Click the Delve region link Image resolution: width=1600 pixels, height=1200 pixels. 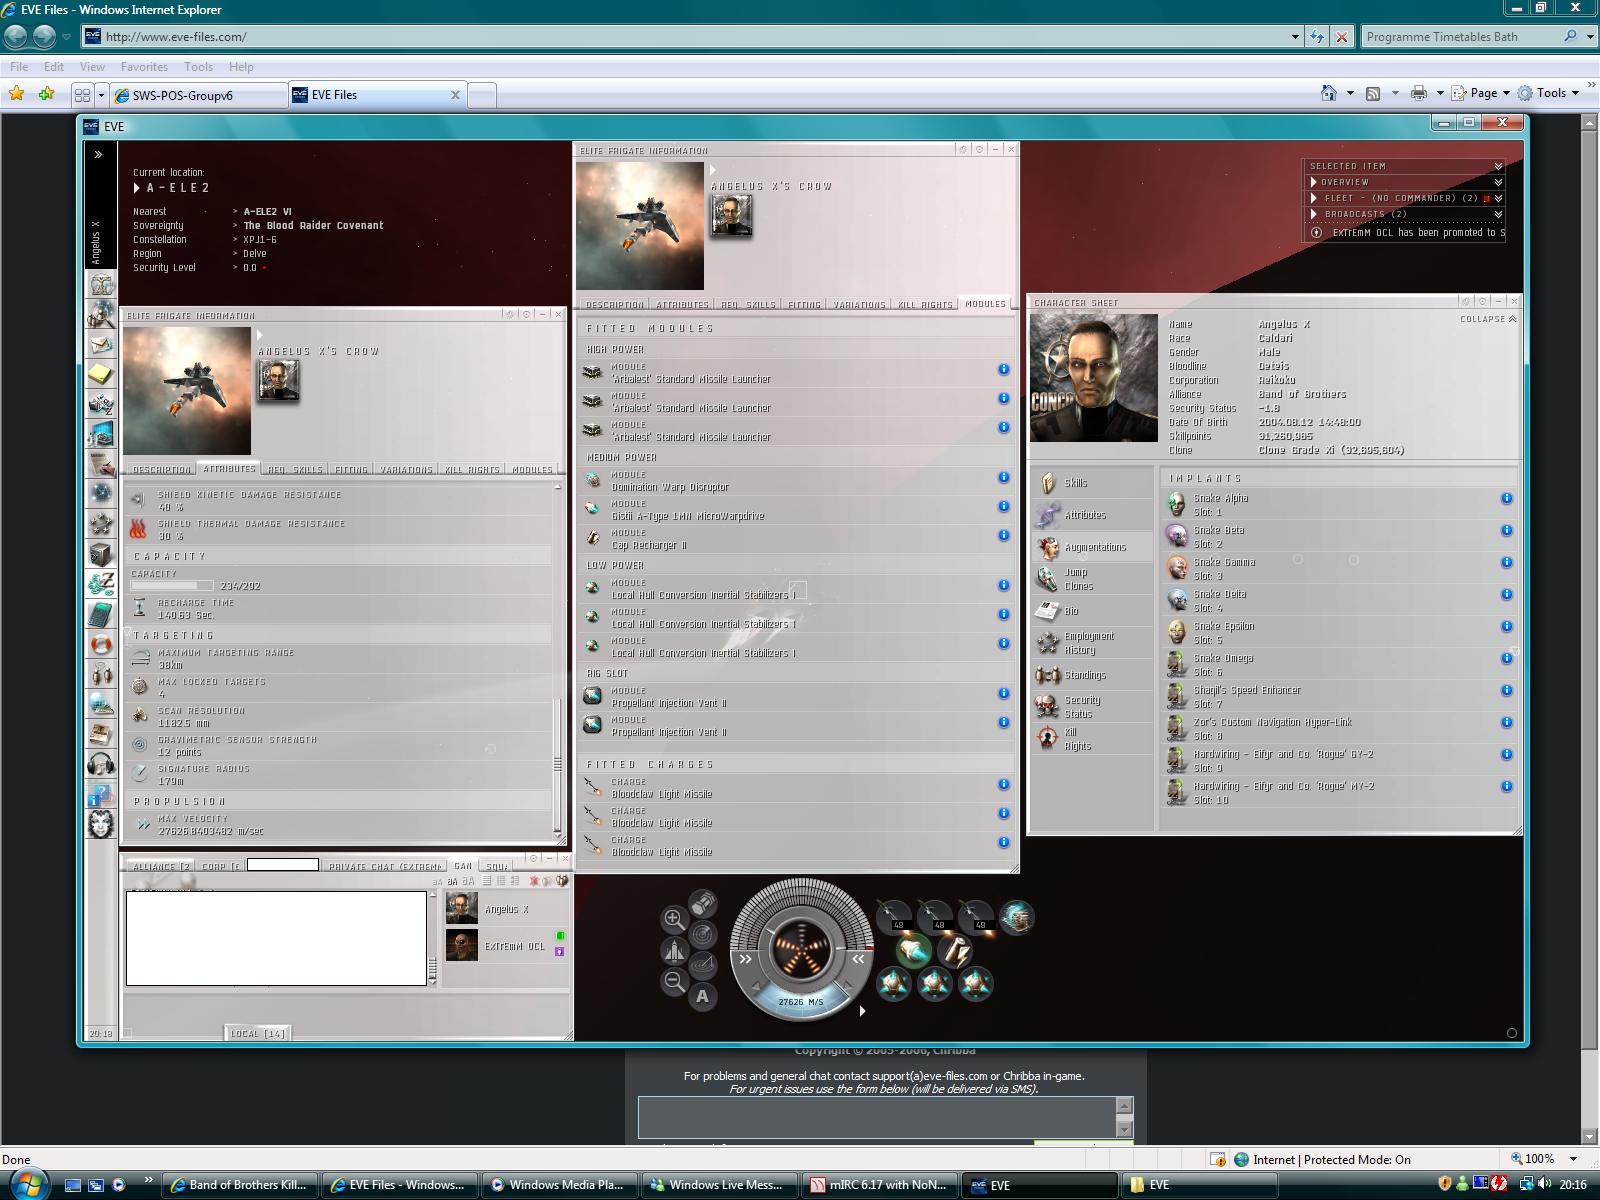(255, 254)
